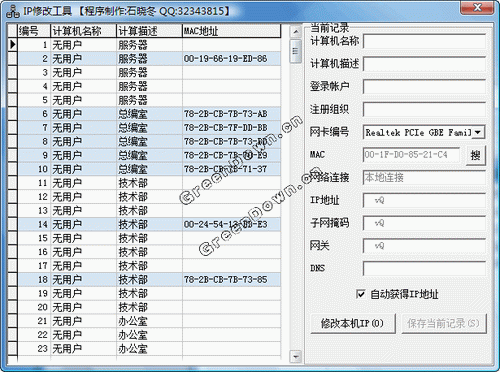Click 技术部 in row 16

click(x=133, y=252)
